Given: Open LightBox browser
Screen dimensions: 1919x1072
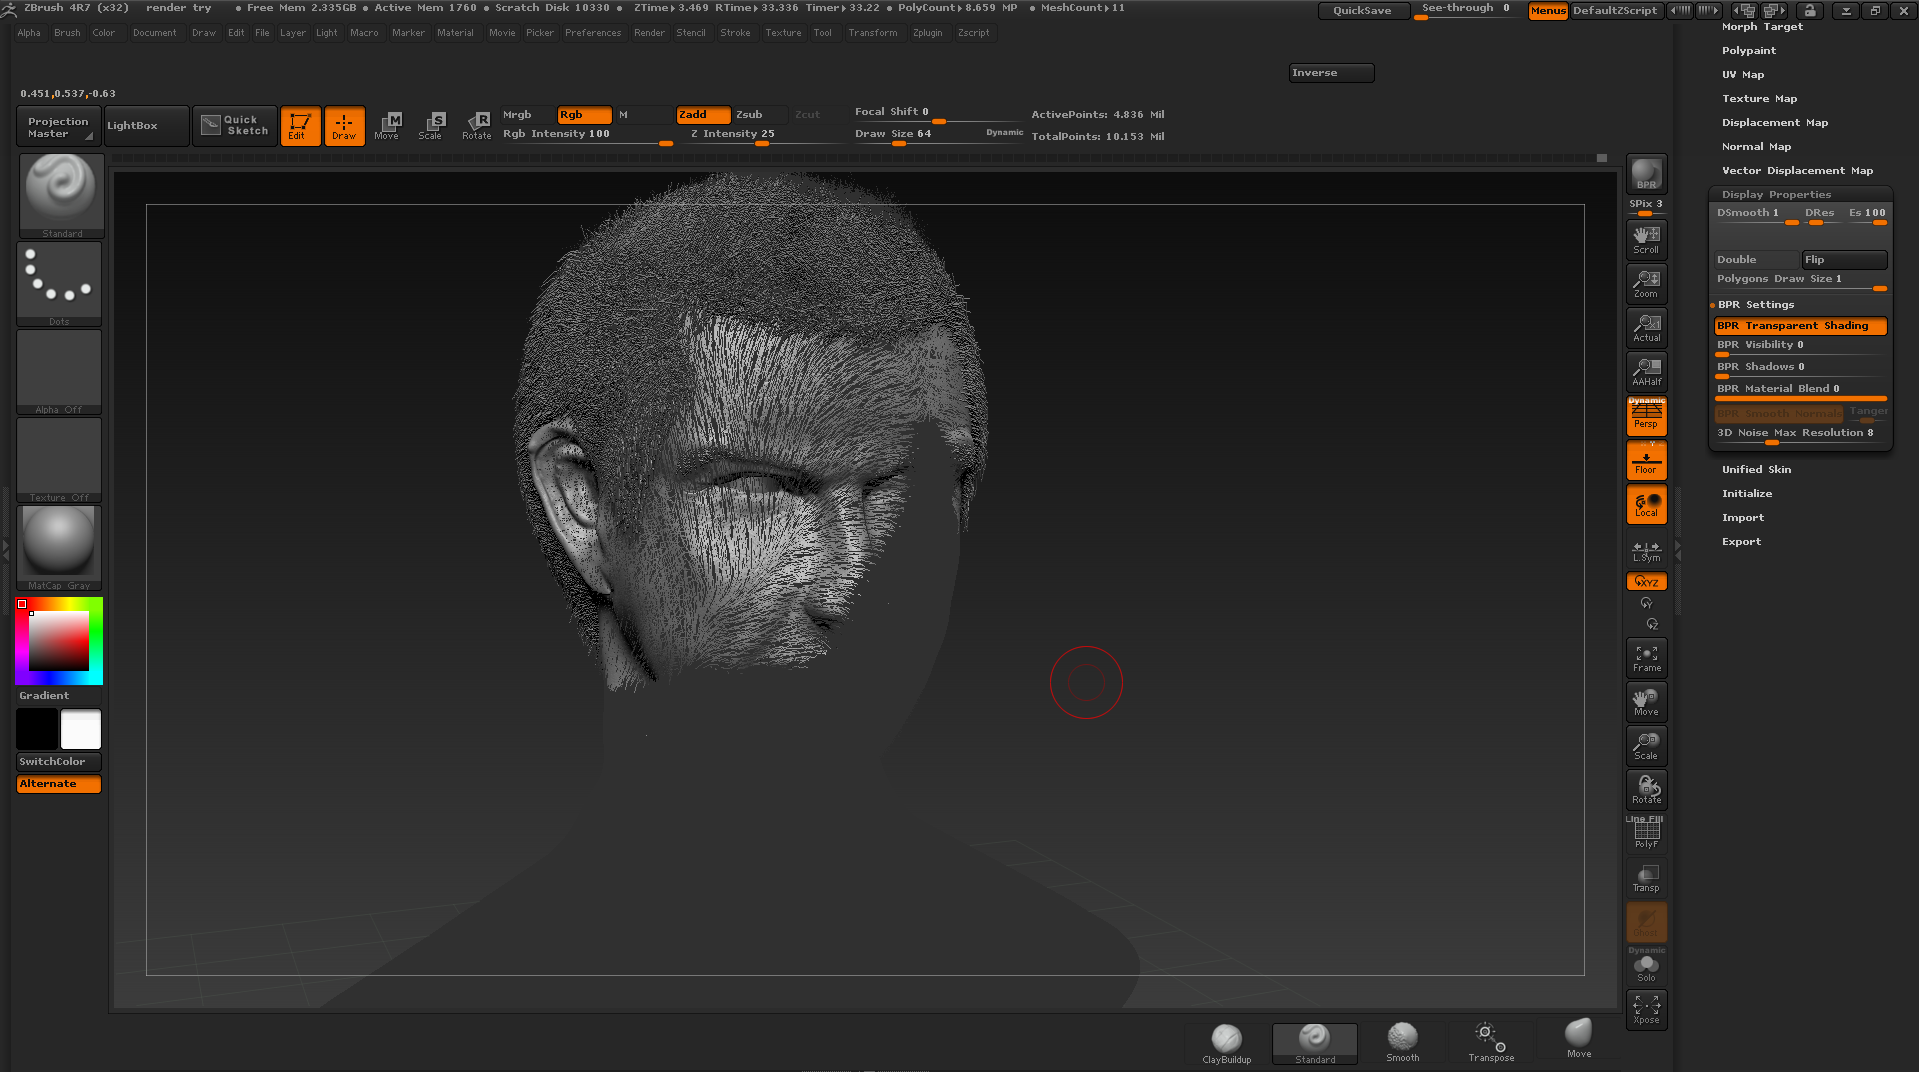Looking at the screenshot, I should pyautogui.click(x=146, y=126).
